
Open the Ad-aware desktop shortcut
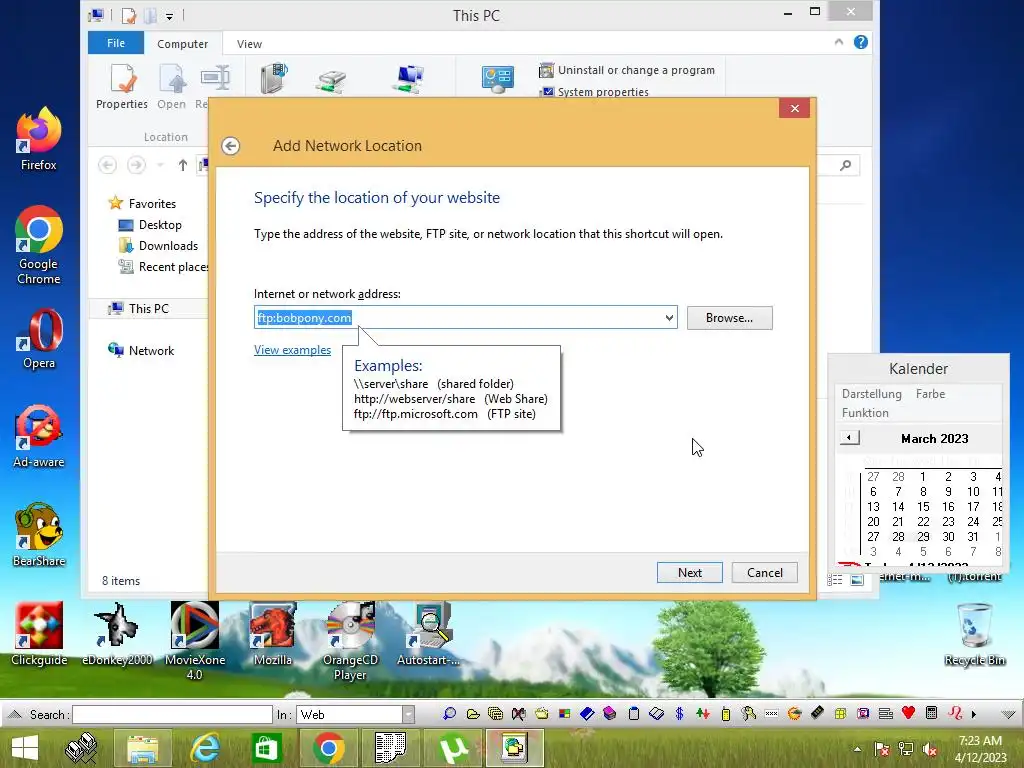pos(39,437)
